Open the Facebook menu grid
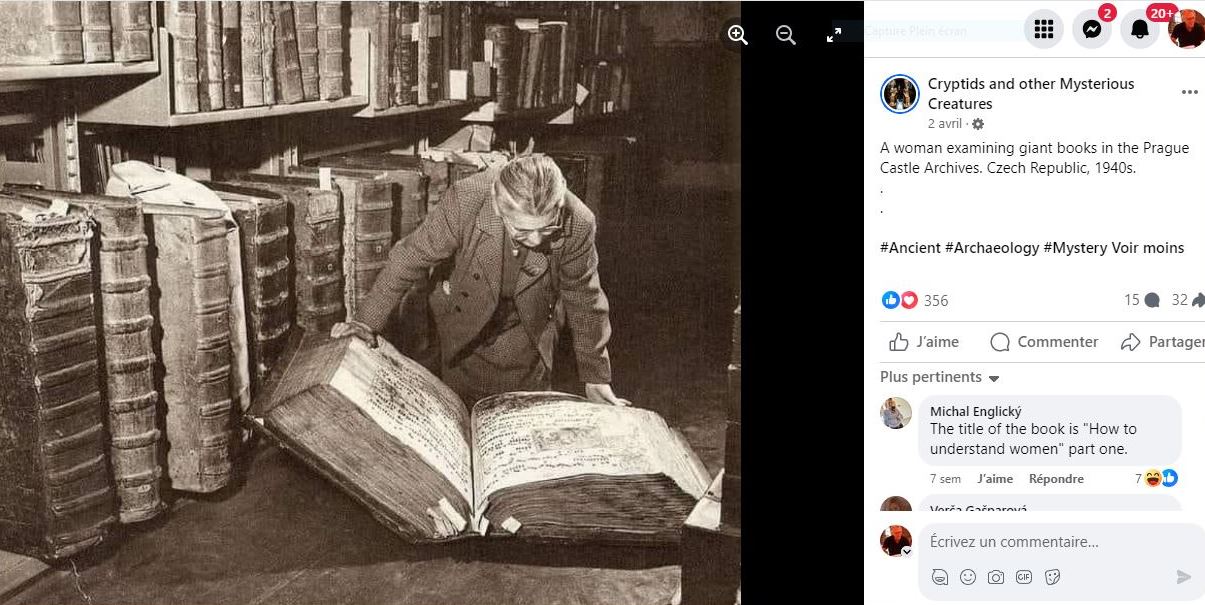Viewport: 1205px width, 605px height. coord(1044,29)
